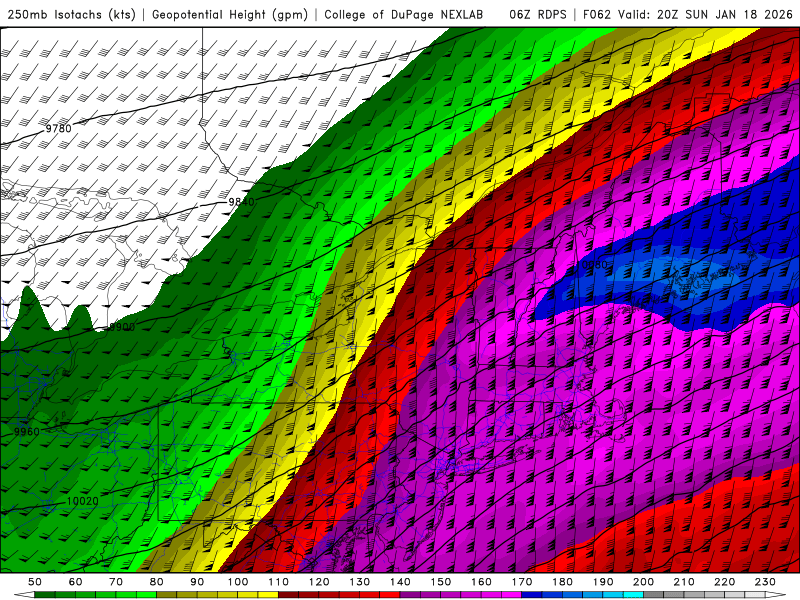Click the 130 label on the color scale
The width and height of the screenshot is (800, 600).
pos(360,582)
